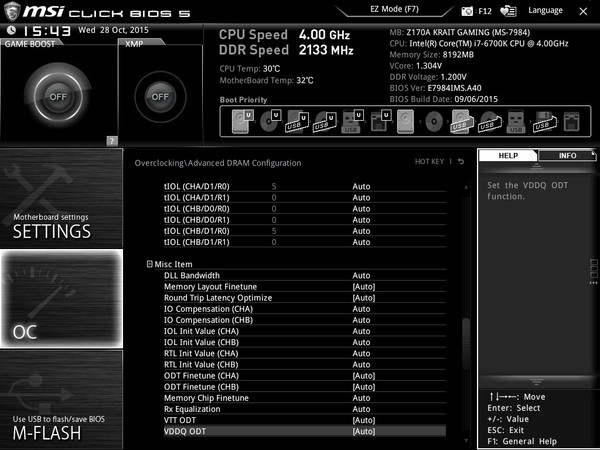Image resolution: width=600 pixels, height=450 pixels.
Task: Click the scroll up arrow of the settings list
Action: pyautogui.click(x=466, y=187)
